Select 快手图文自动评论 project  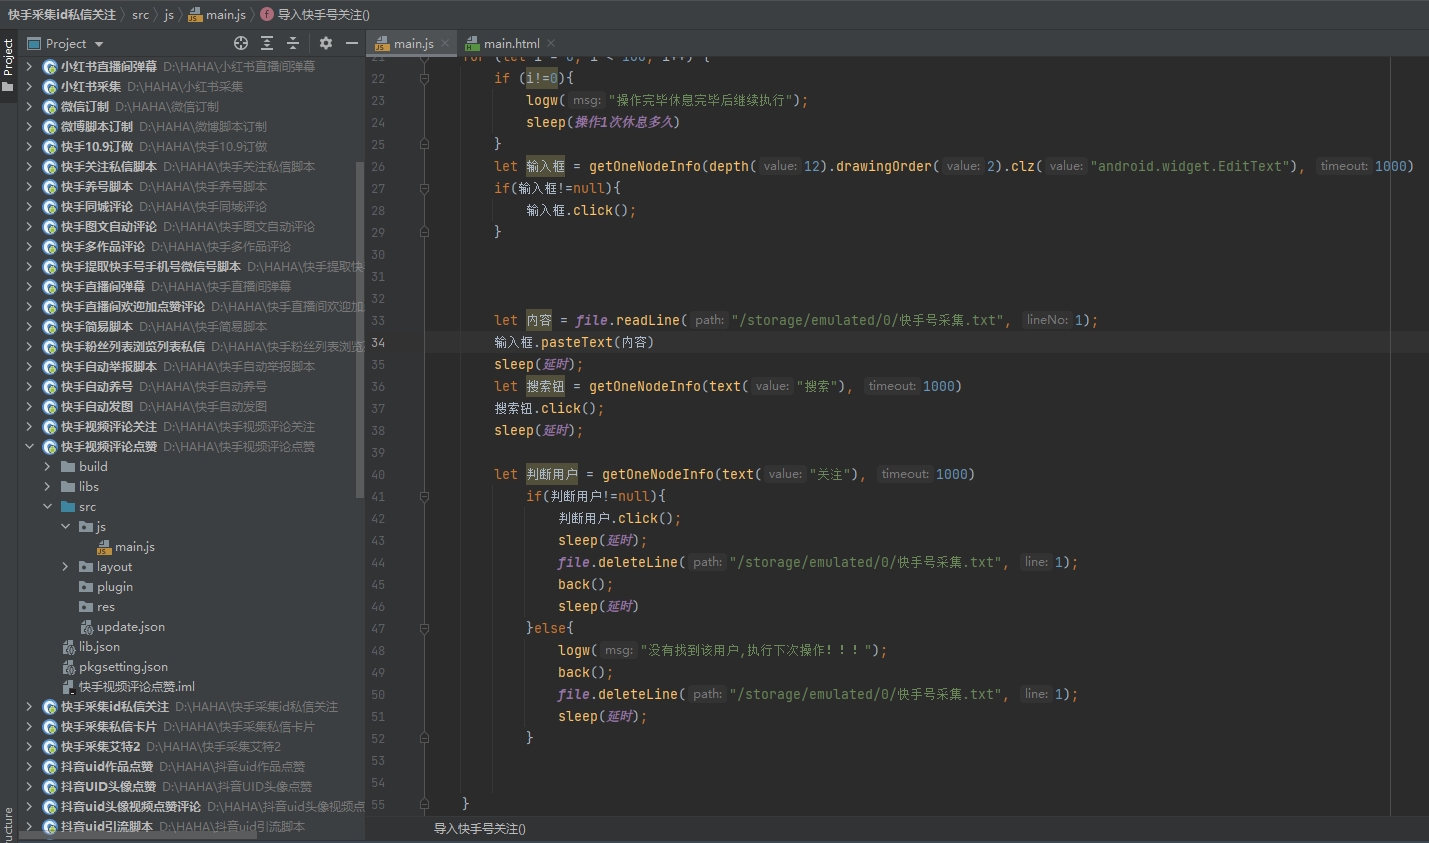[x=108, y=226]
